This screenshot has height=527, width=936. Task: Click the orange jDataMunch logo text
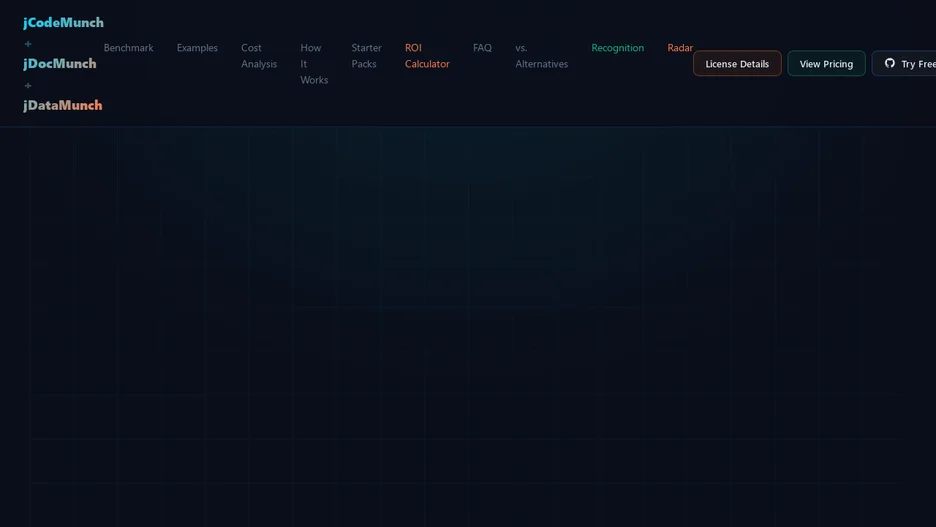[x=63, y=106]
